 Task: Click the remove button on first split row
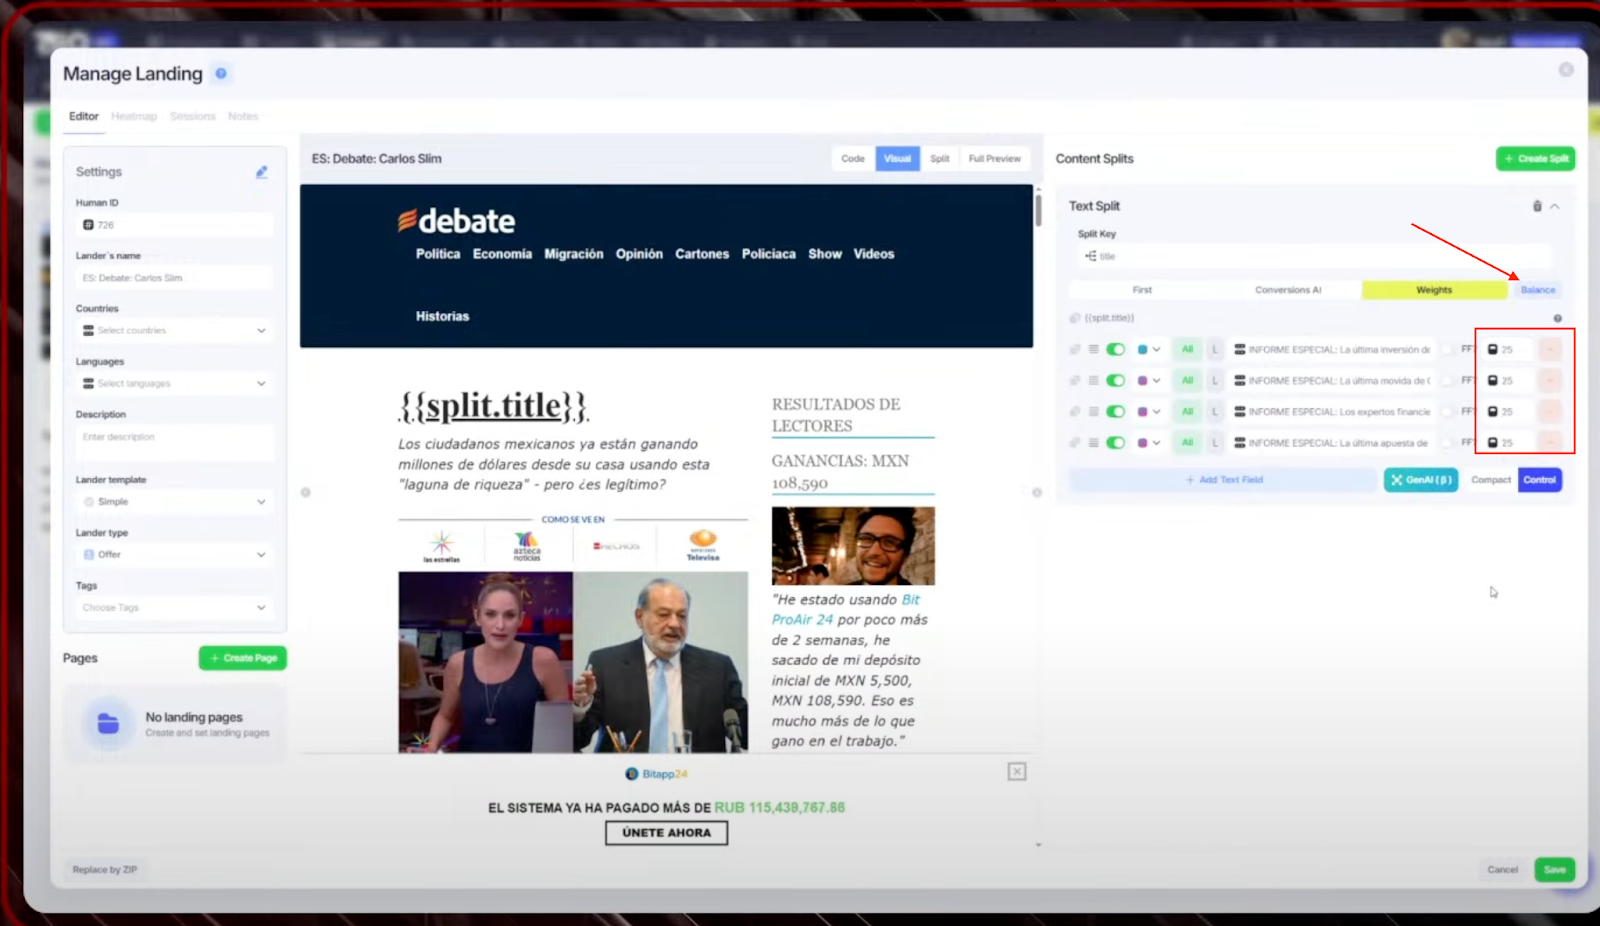(1550, 350)
